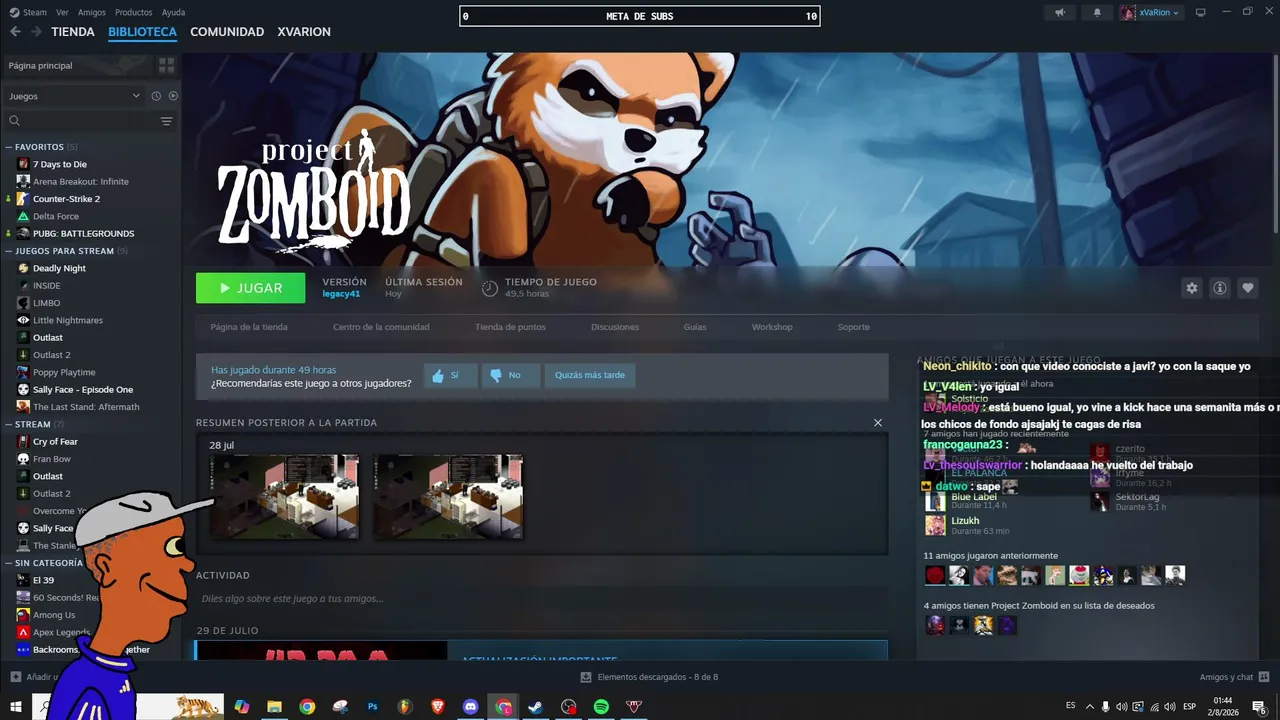Open the Discusiones link
Viewport: 1280px width, 720px height.
coord(615,327)
